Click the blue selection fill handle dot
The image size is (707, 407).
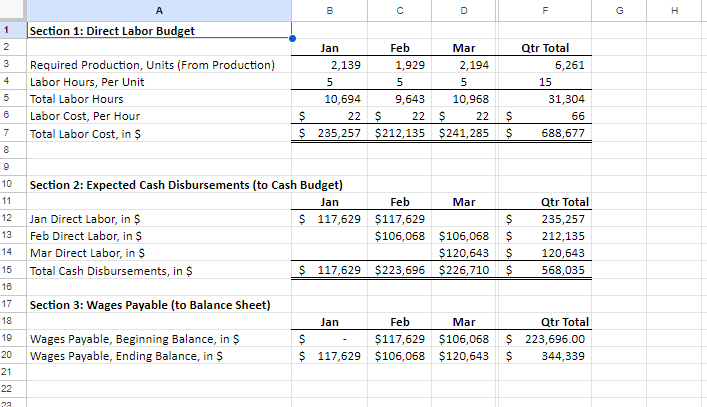tap(292, 38)
